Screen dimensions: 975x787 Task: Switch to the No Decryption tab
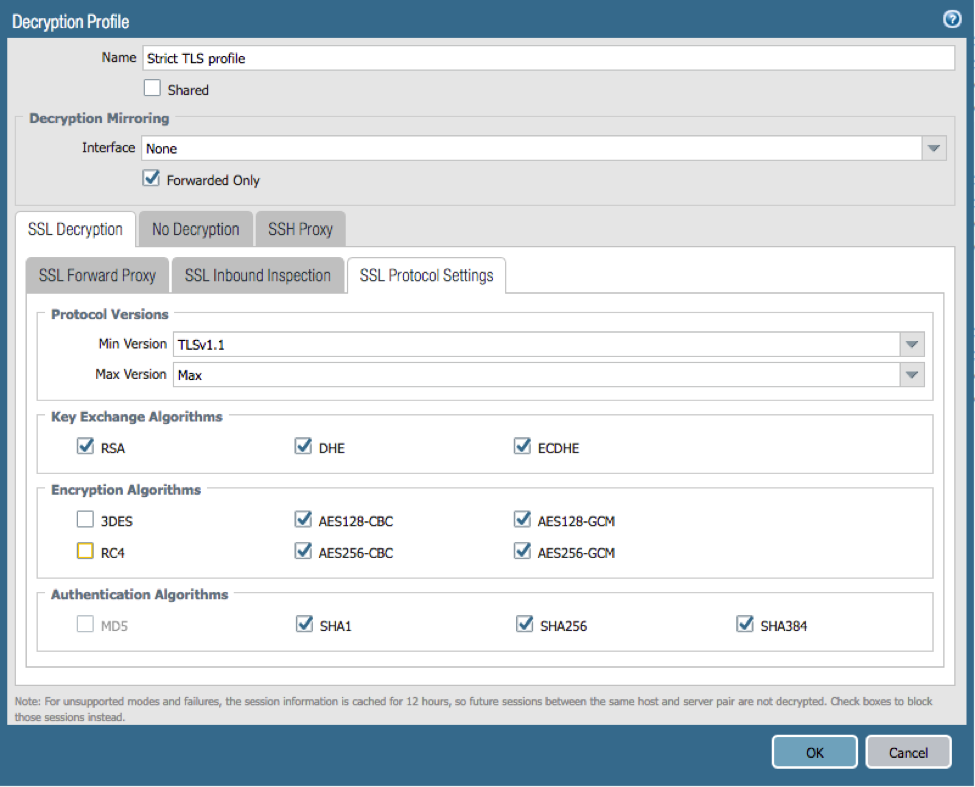tap(195, 229)
